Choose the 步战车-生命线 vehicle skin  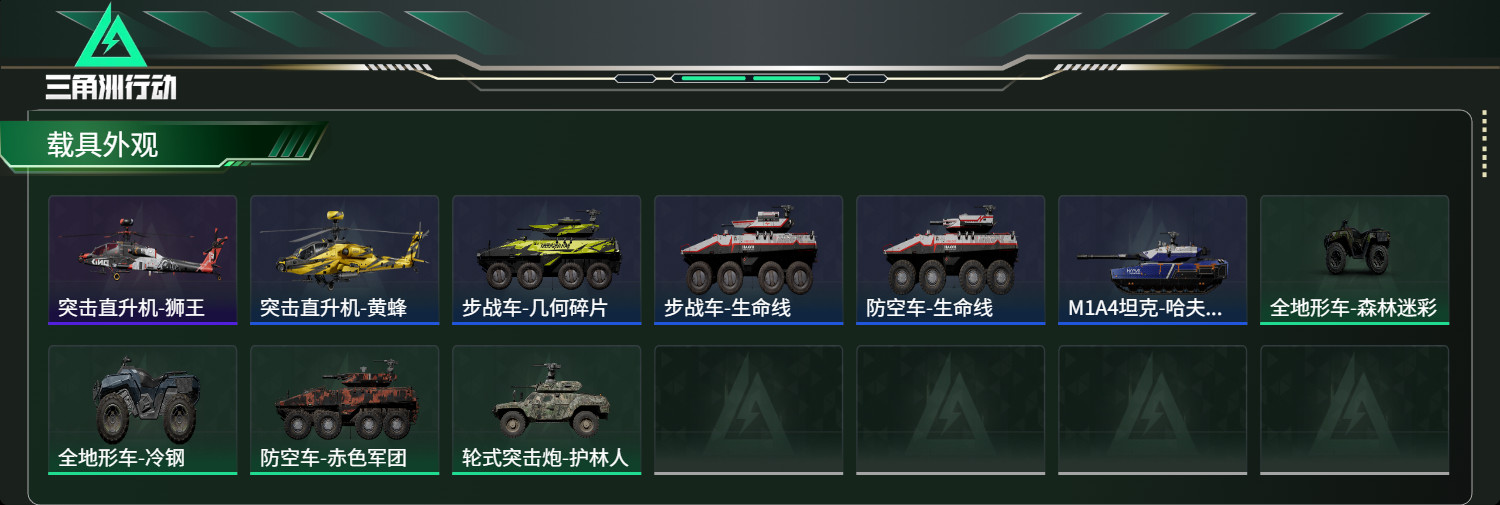pyautogui.click(x=748, y=260)
